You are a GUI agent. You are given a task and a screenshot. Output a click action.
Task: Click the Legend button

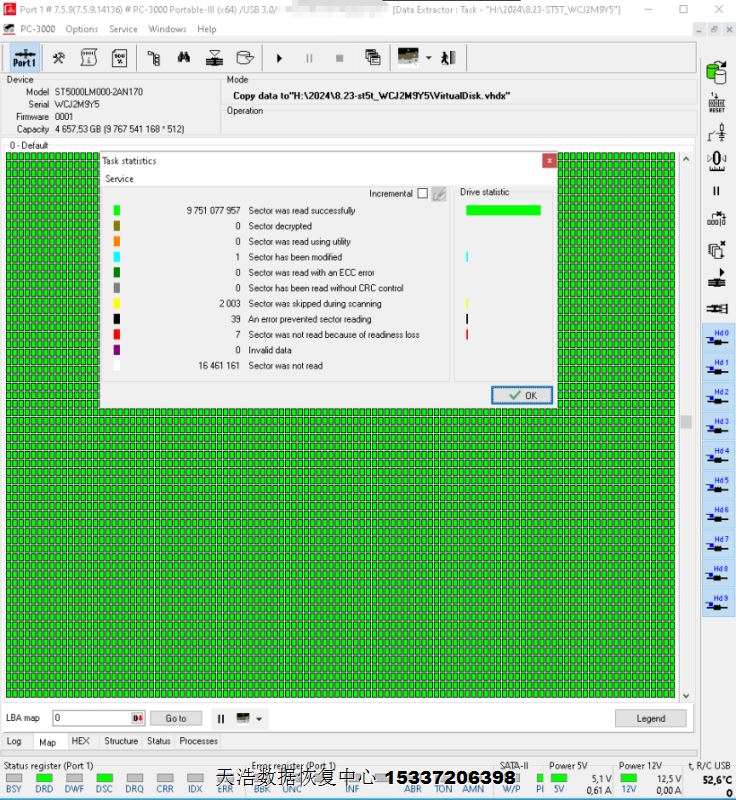point(650,718)
